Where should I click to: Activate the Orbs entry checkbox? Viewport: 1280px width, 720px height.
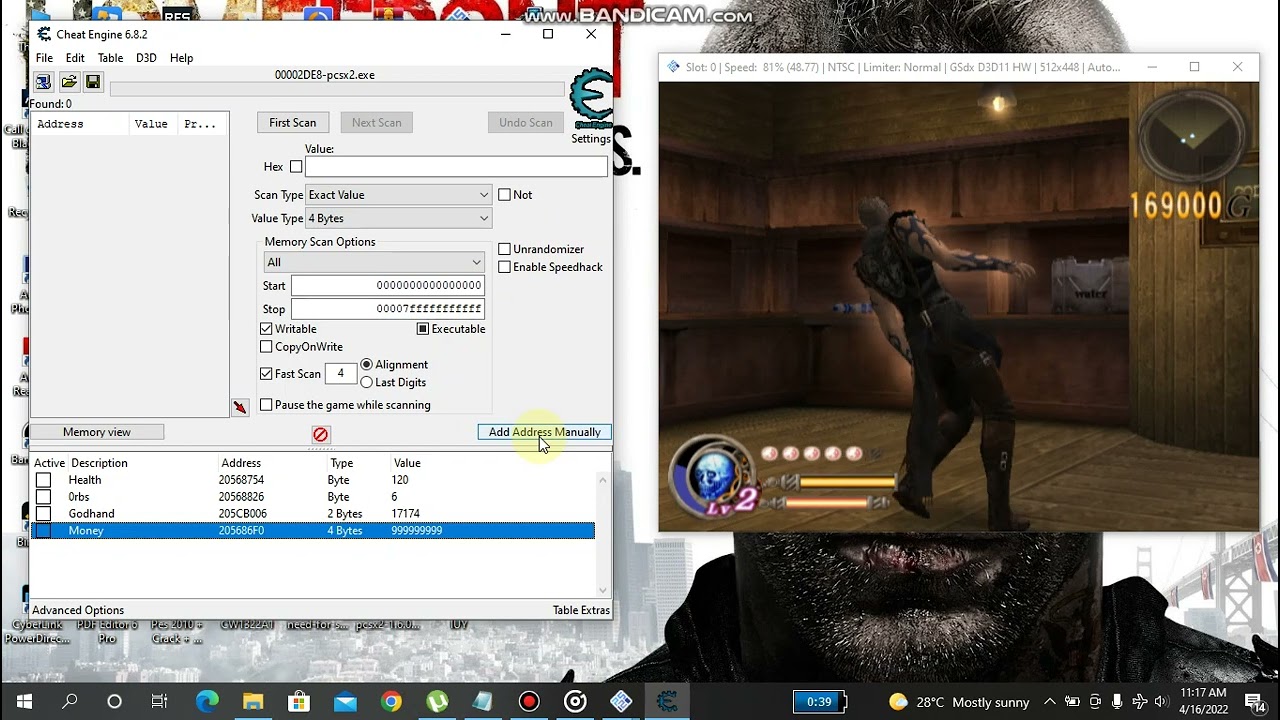43,497
